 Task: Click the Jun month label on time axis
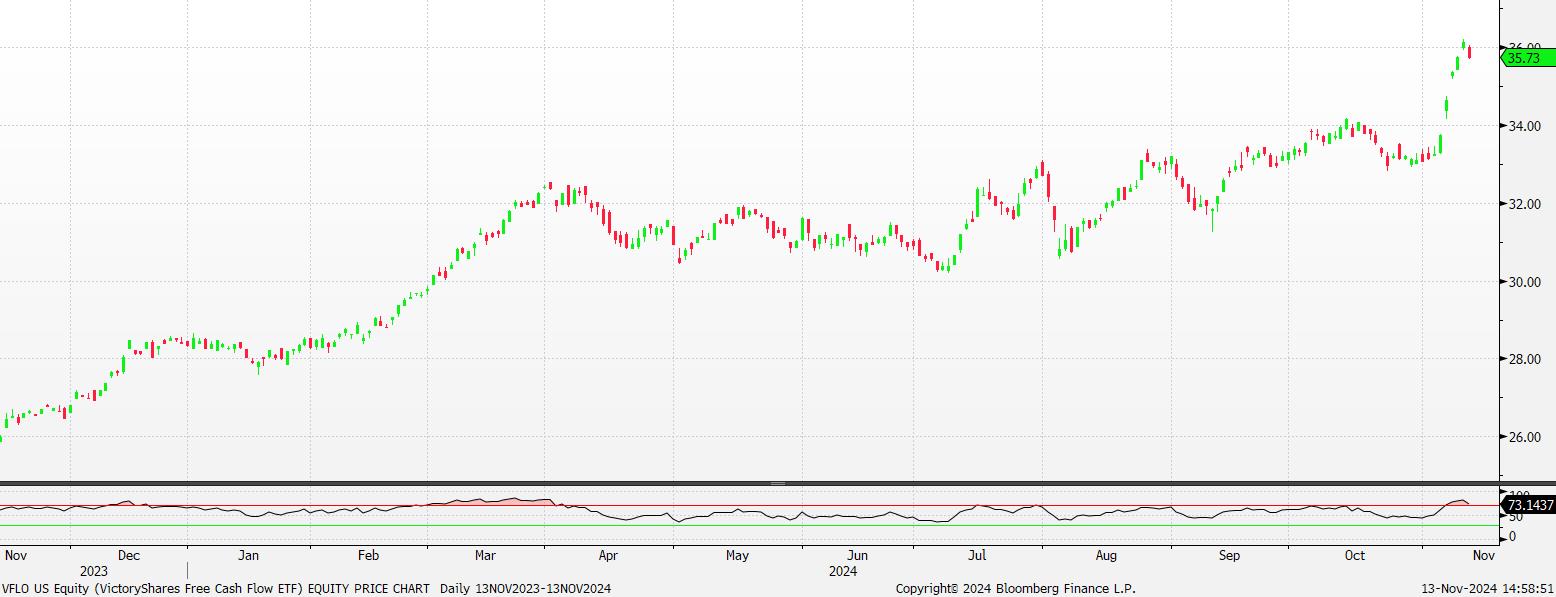[857, 554]
